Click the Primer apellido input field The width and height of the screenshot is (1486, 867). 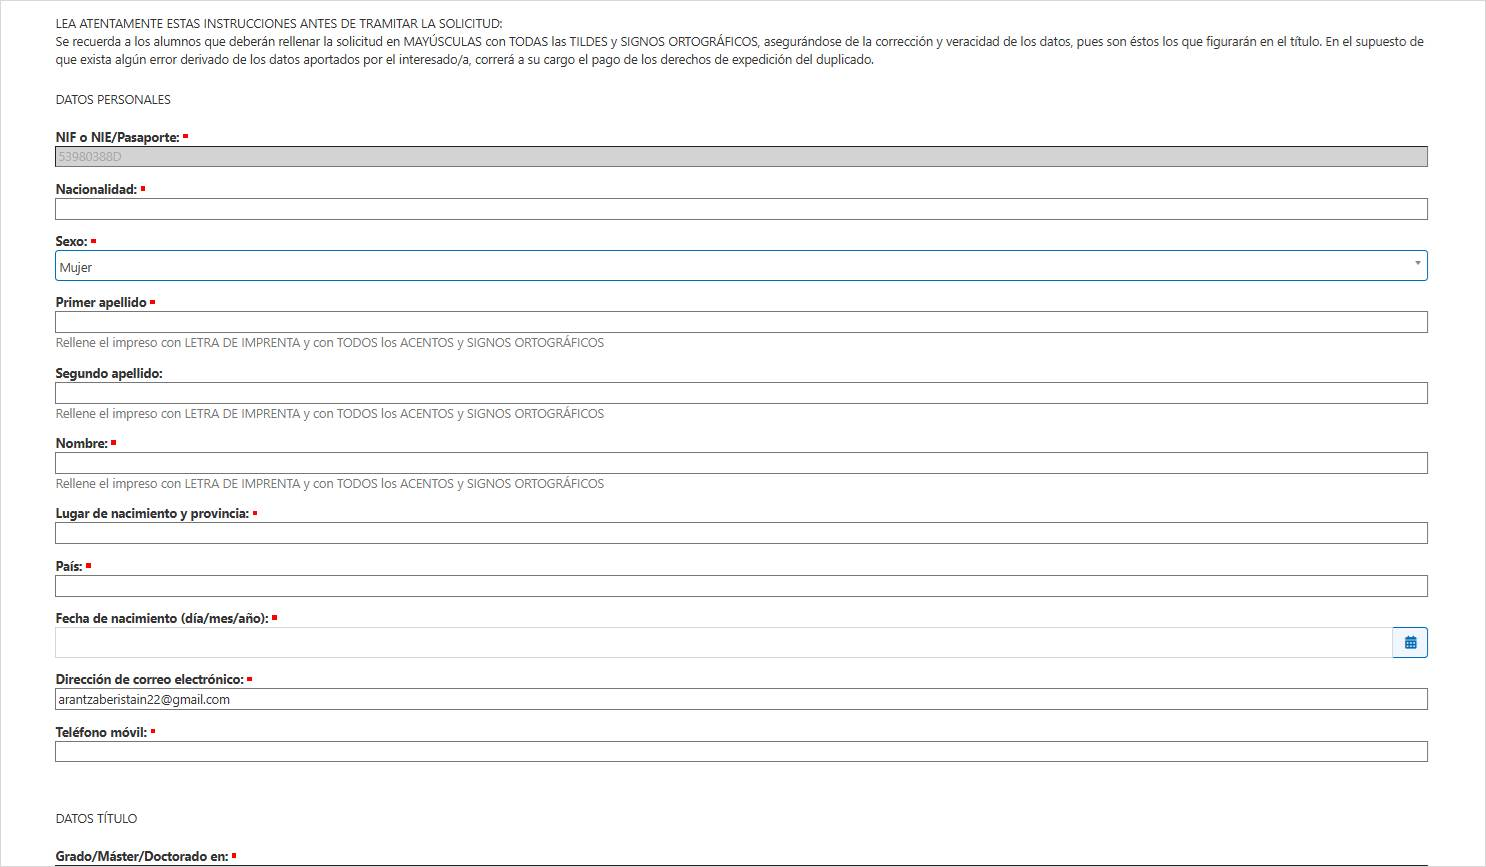tap(741, 322)
